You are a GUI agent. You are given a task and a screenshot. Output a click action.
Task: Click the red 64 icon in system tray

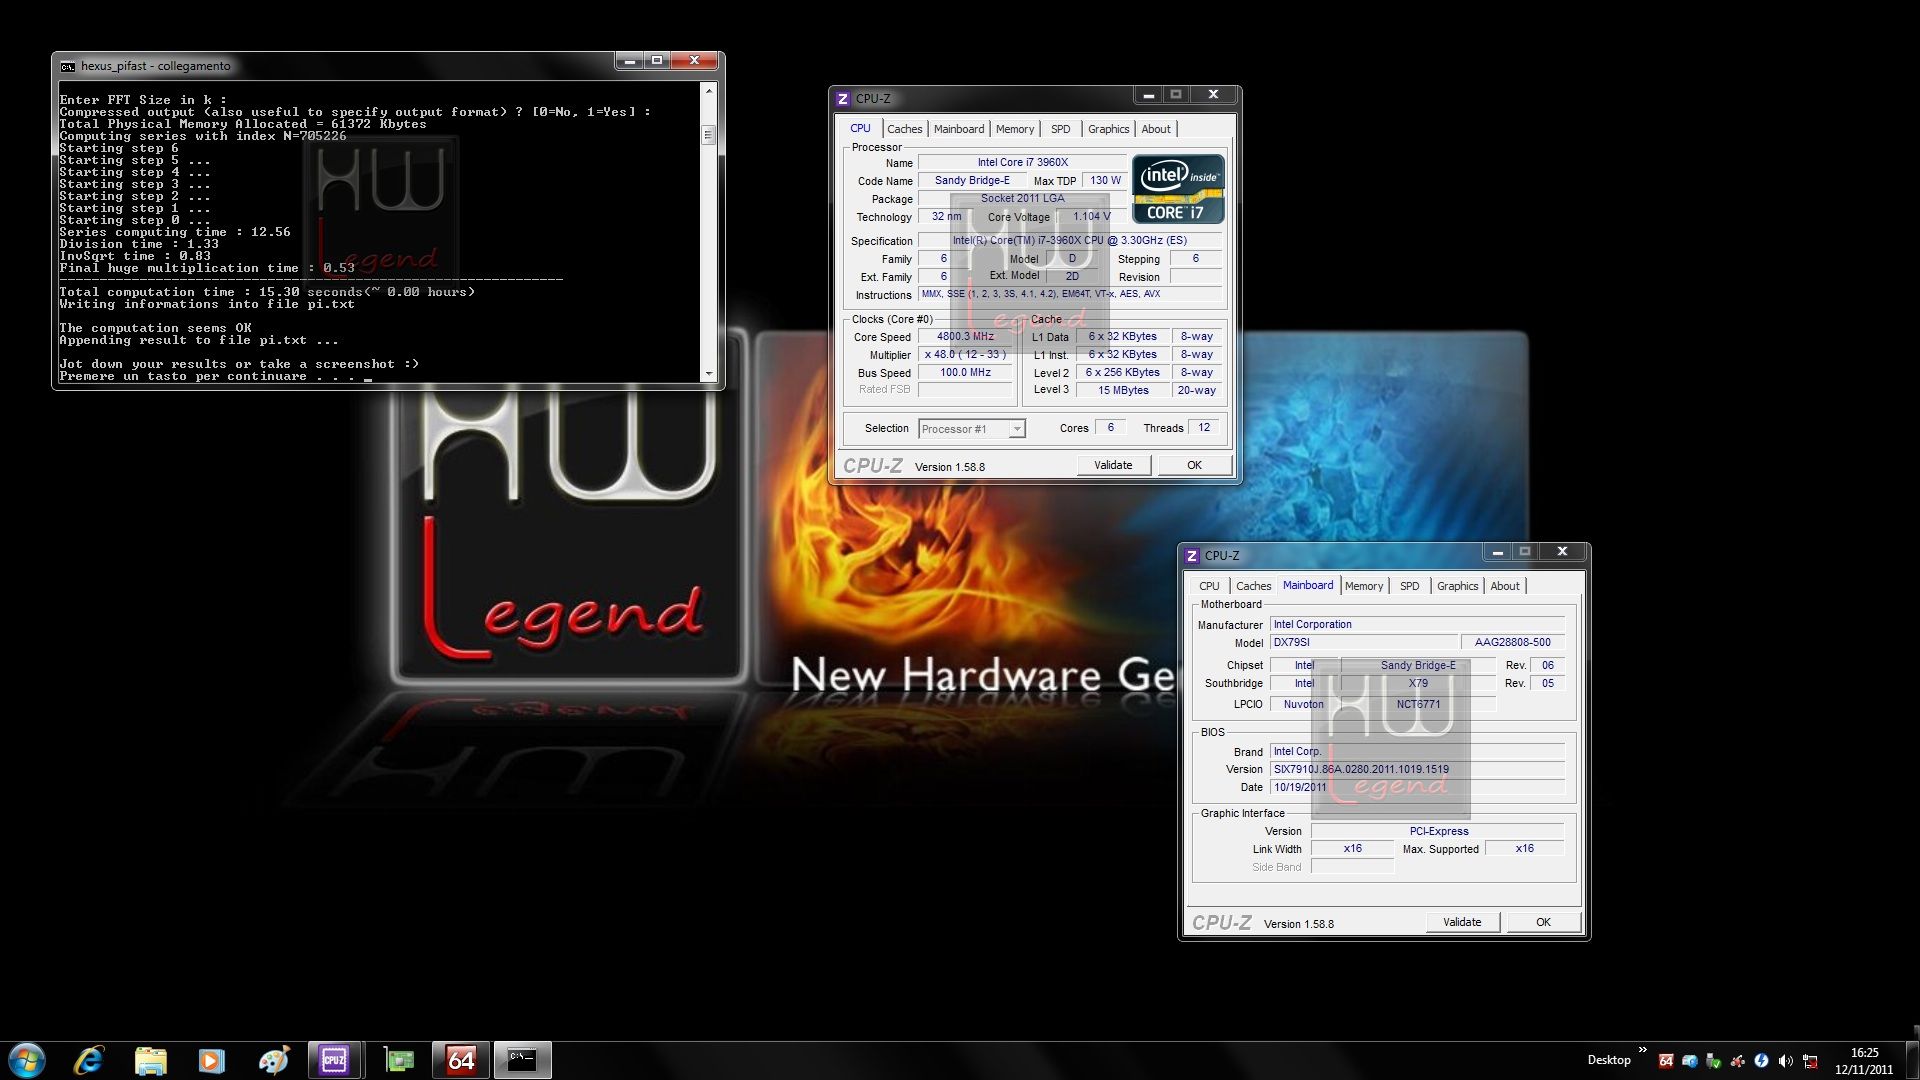[1666, 1061]
